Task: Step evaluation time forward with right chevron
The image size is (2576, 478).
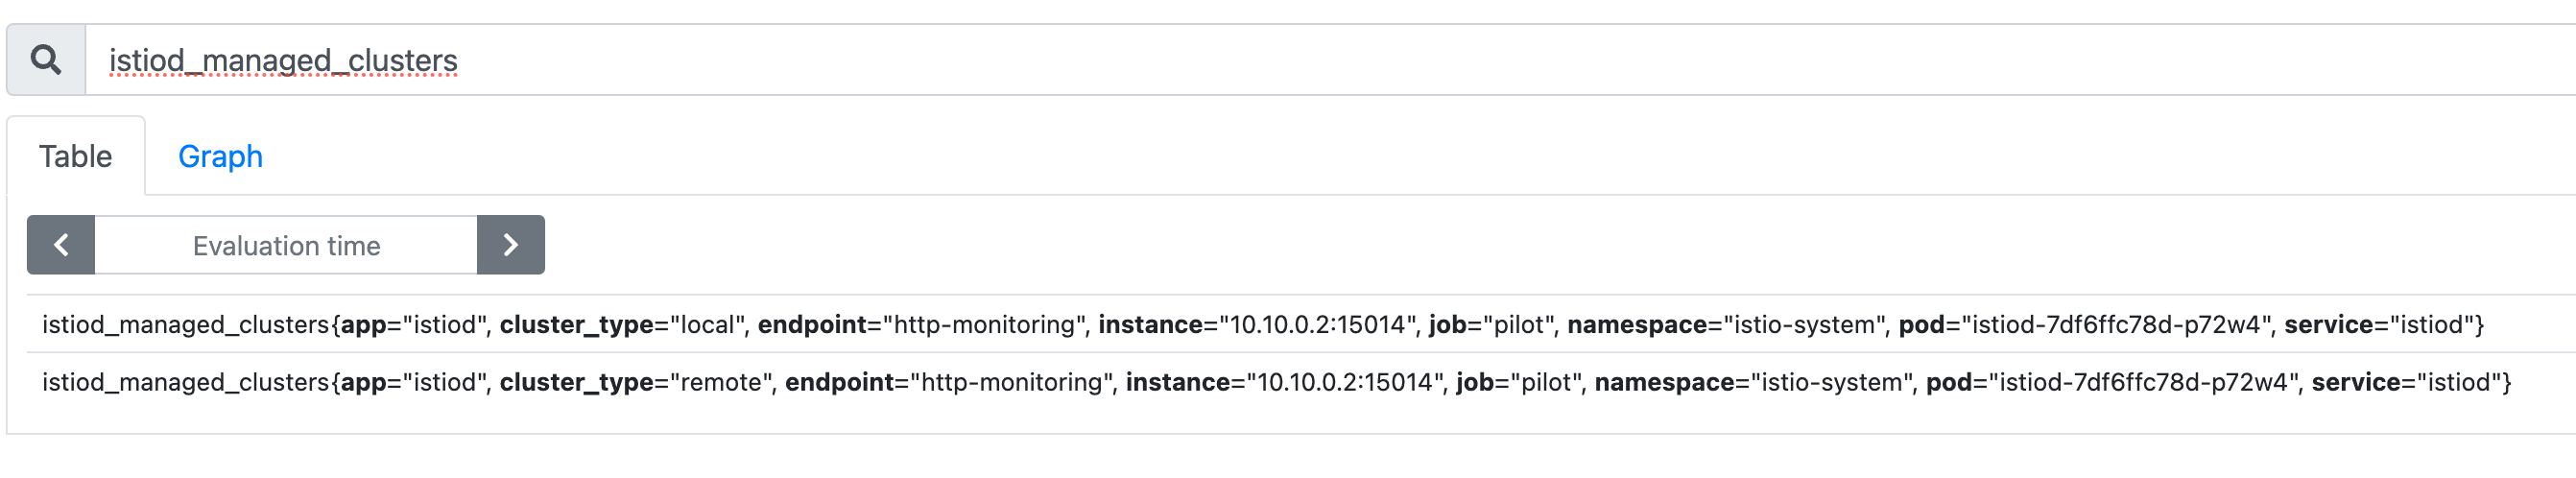Action: (x=511, y=245)
